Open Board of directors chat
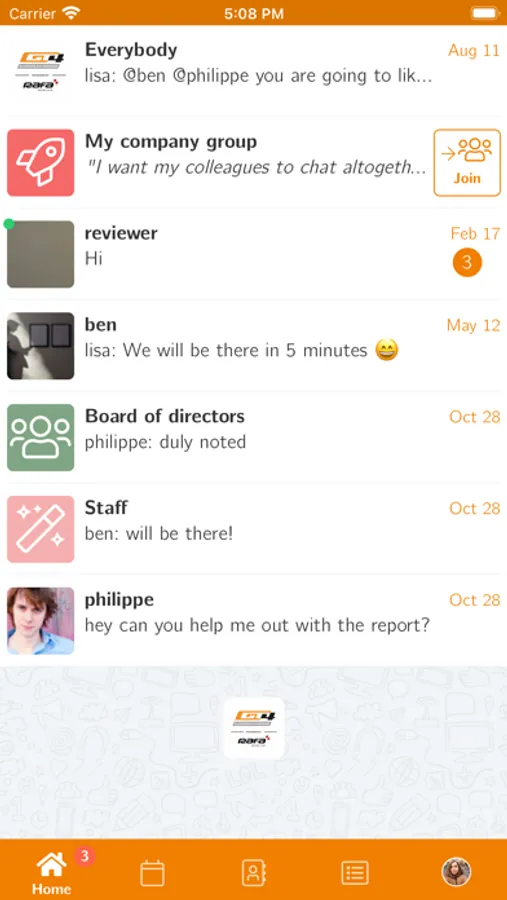 point(253,437)
